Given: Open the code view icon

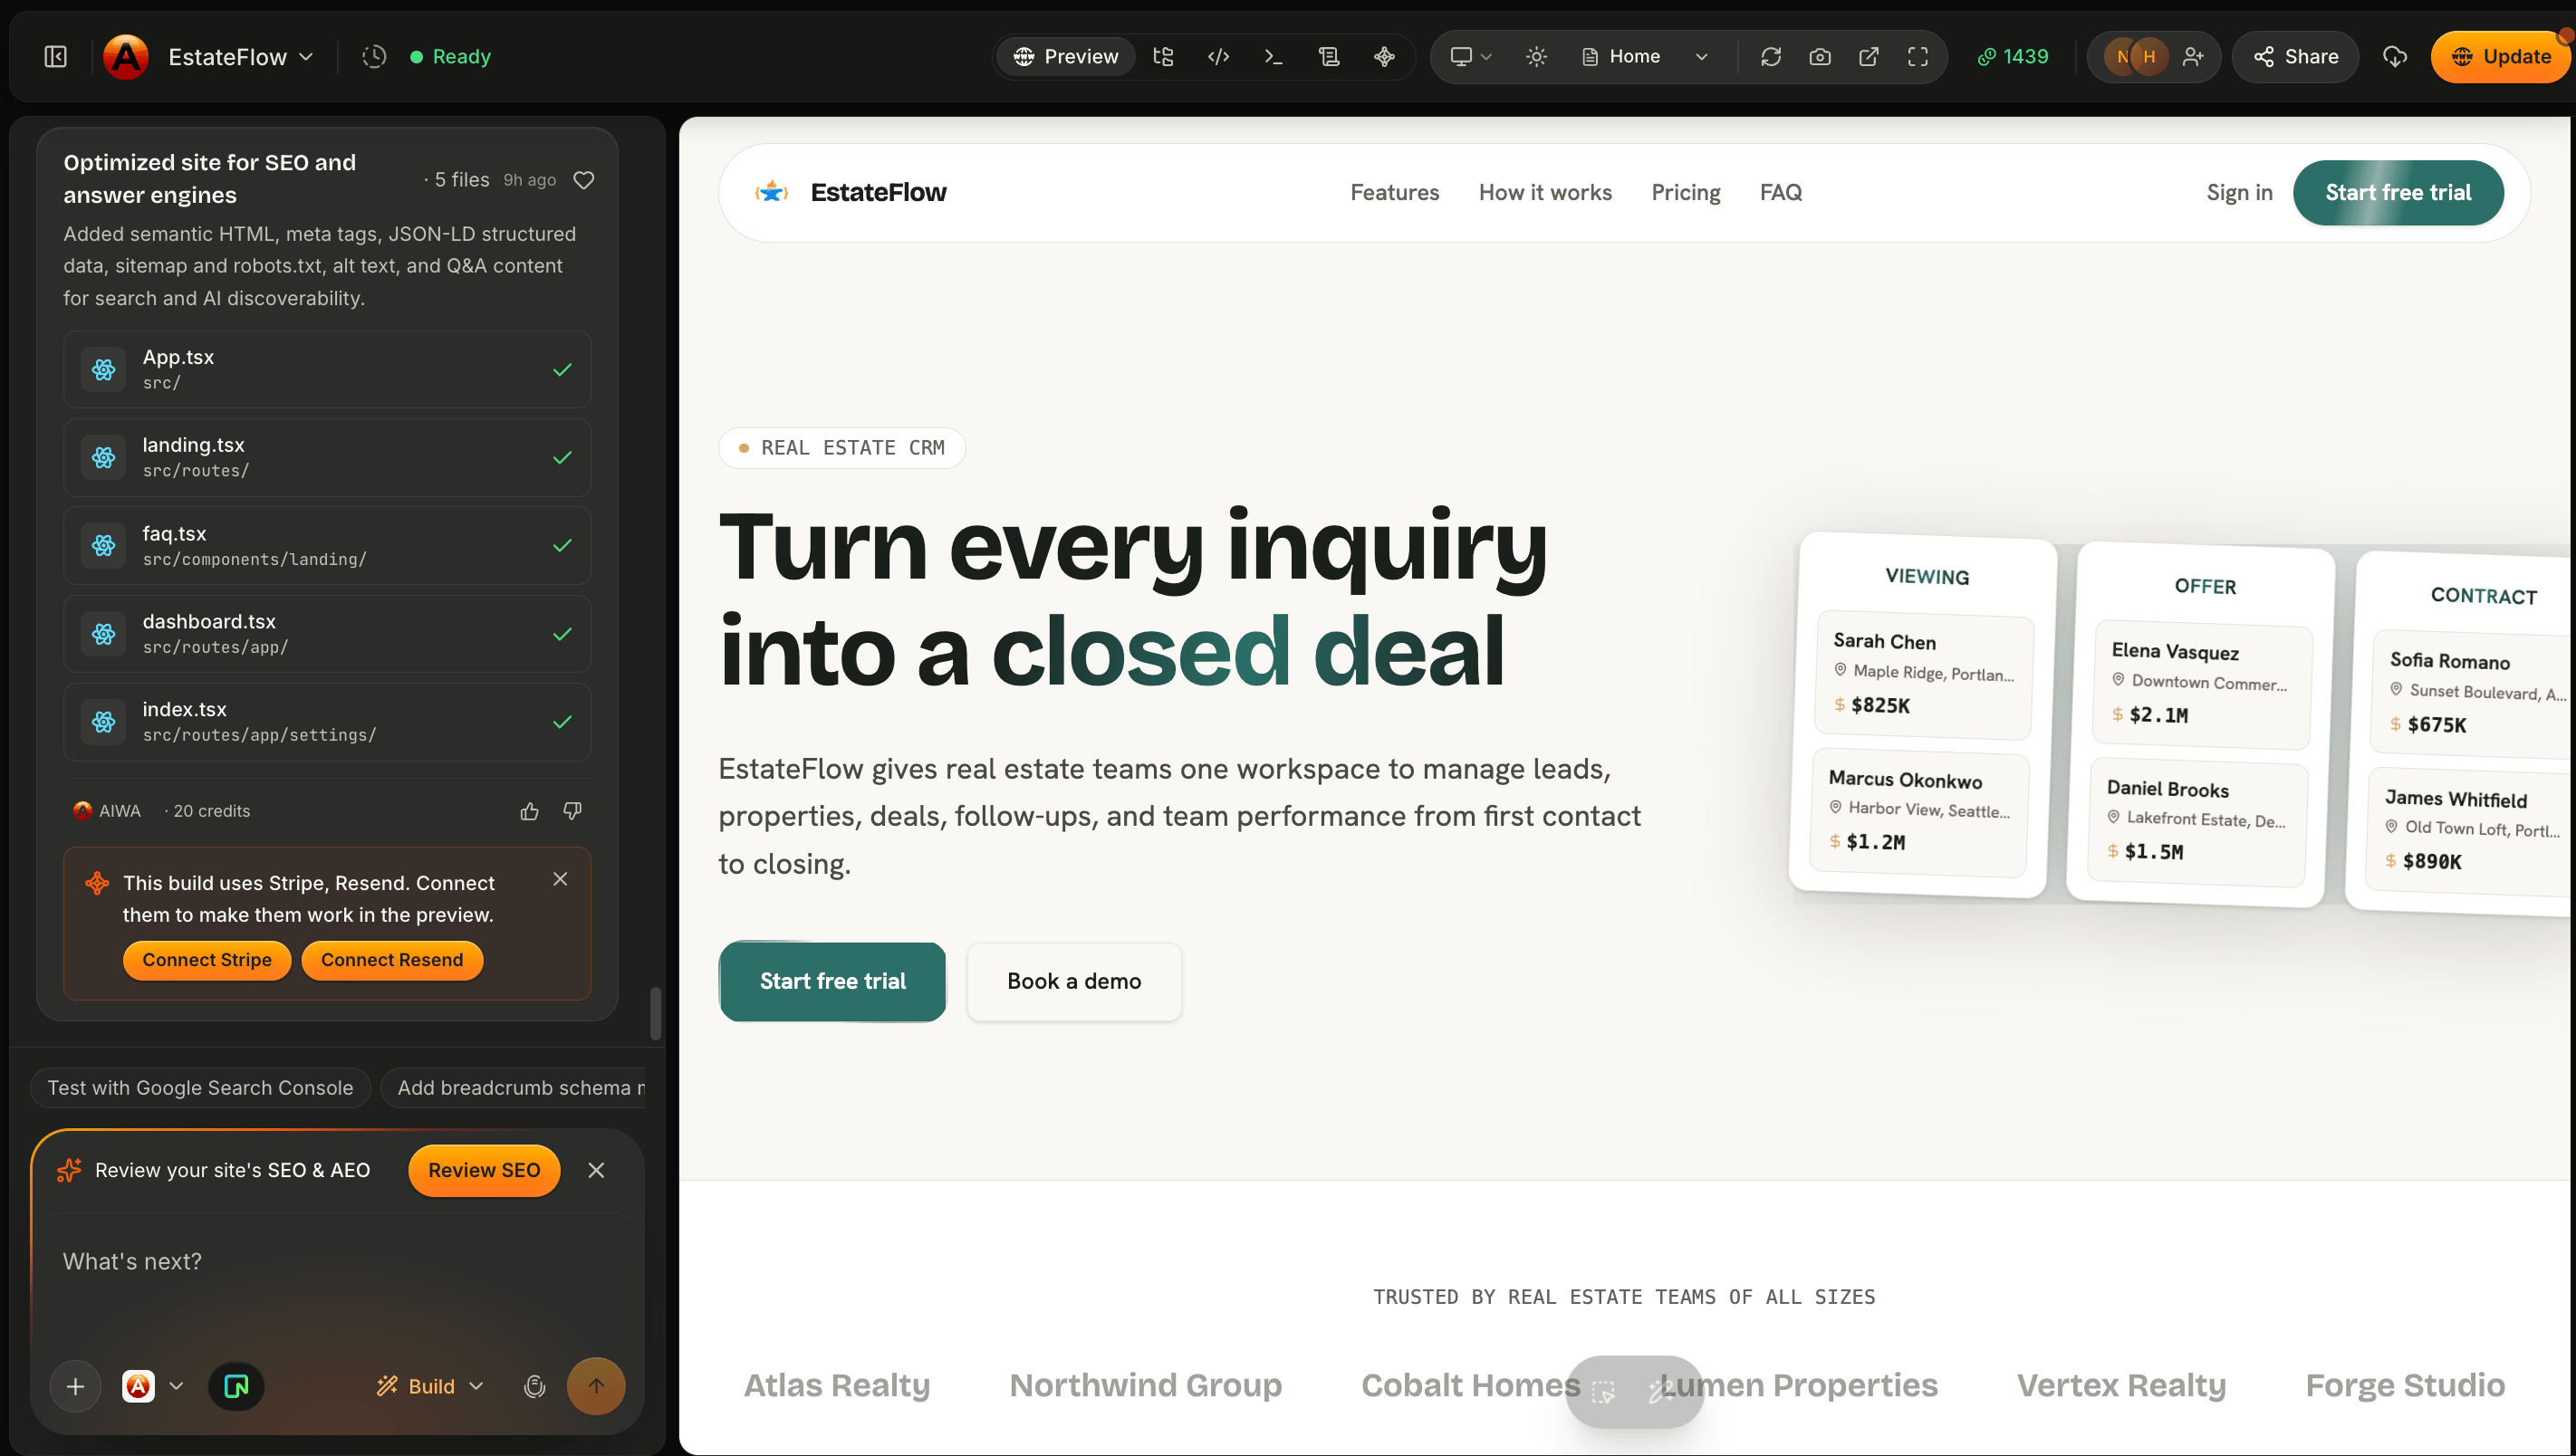Looking at the screenshot, I should [x=1218, y=57].
